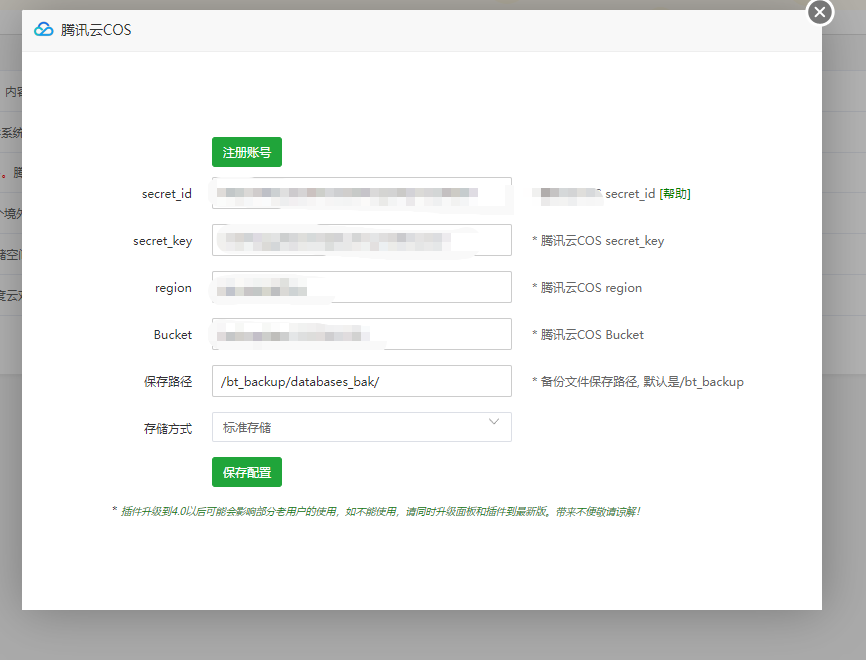Click the blue cloud icon beside 腾讯云COS title
Screen dimensions: 866x660
click(42, 30)
